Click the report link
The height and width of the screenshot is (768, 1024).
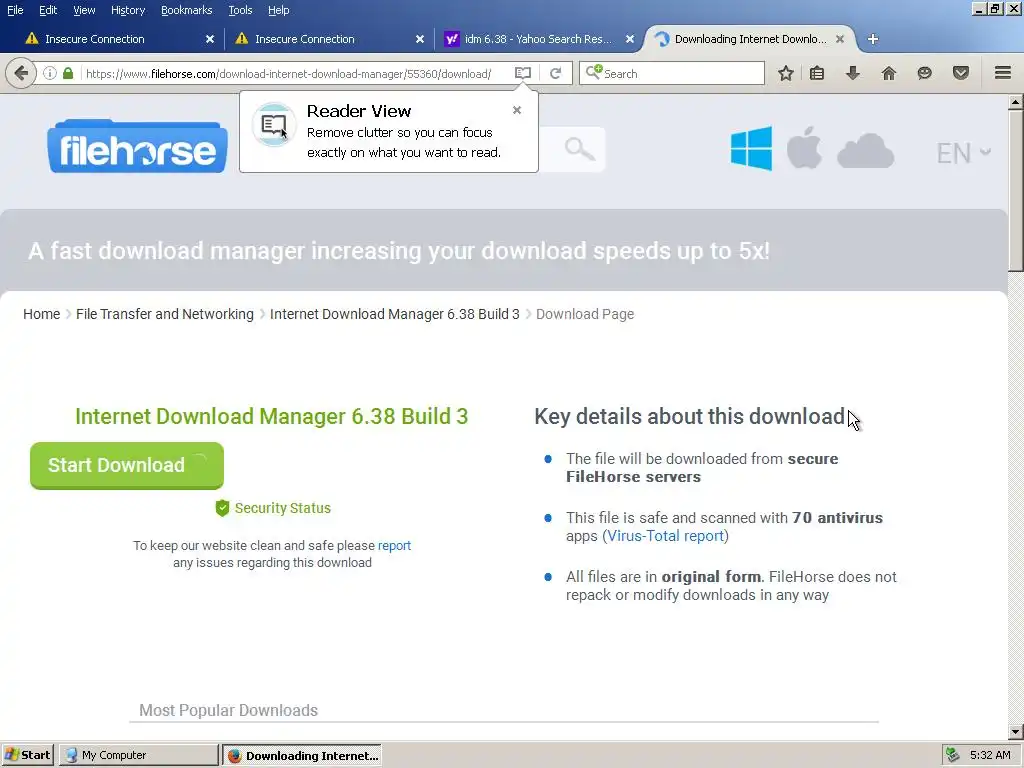pos(394,545)
